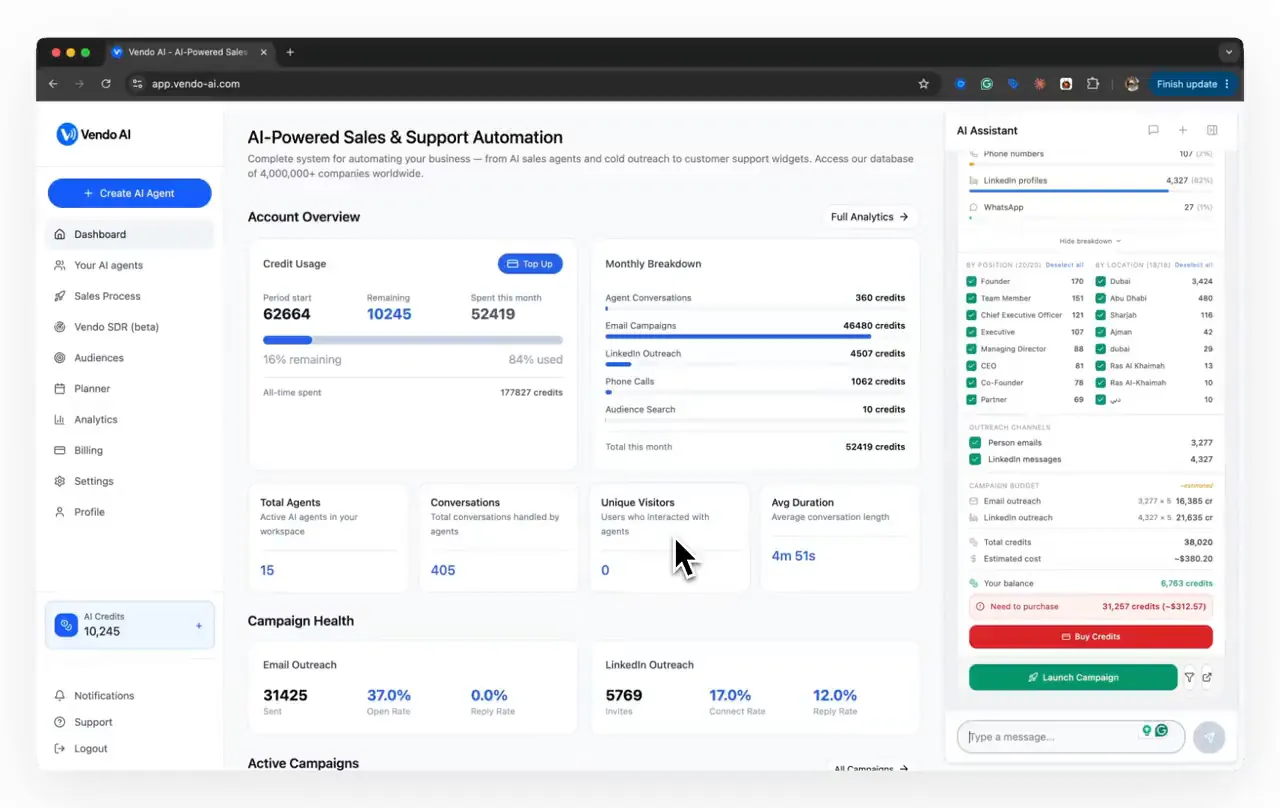Screen dimensions: 1280x808
Task: Disable the LinkedIn messages outreach channel
Action: [975, 459]
